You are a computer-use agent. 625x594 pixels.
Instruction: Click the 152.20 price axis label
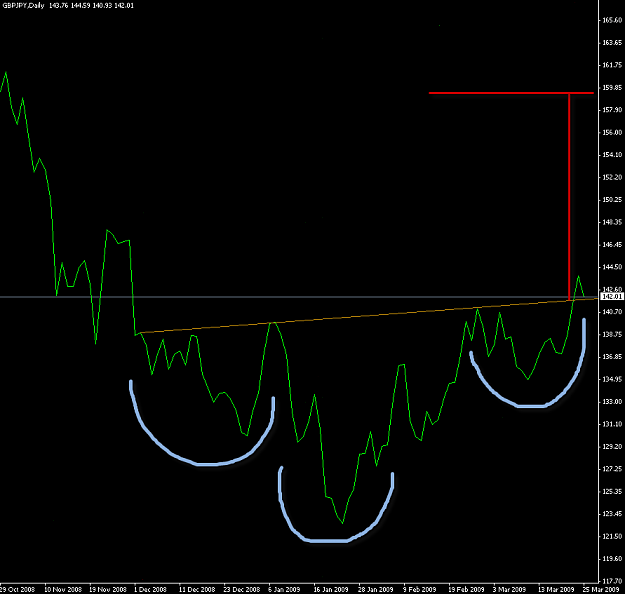click(612, 177)
